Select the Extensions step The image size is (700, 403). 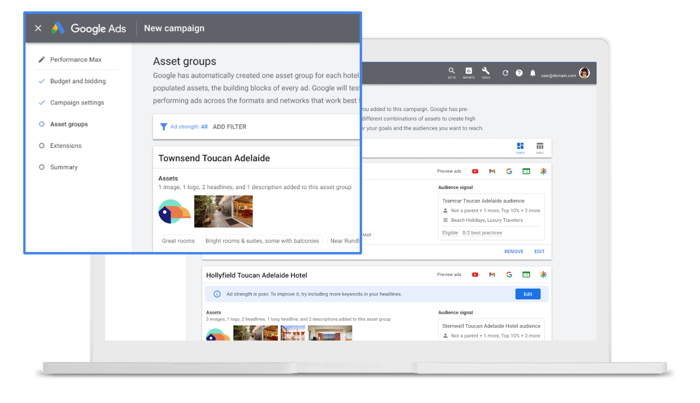point(65,146)
